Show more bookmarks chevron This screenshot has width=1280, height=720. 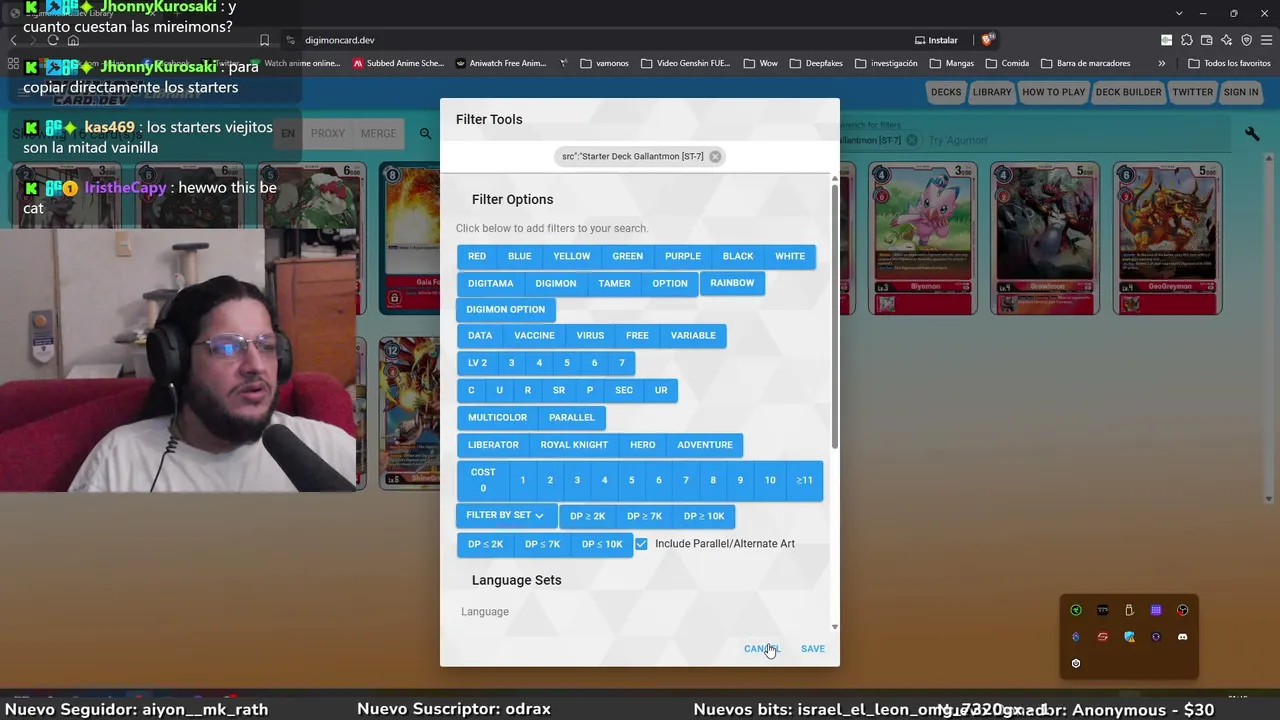(x=1161, y=63)
